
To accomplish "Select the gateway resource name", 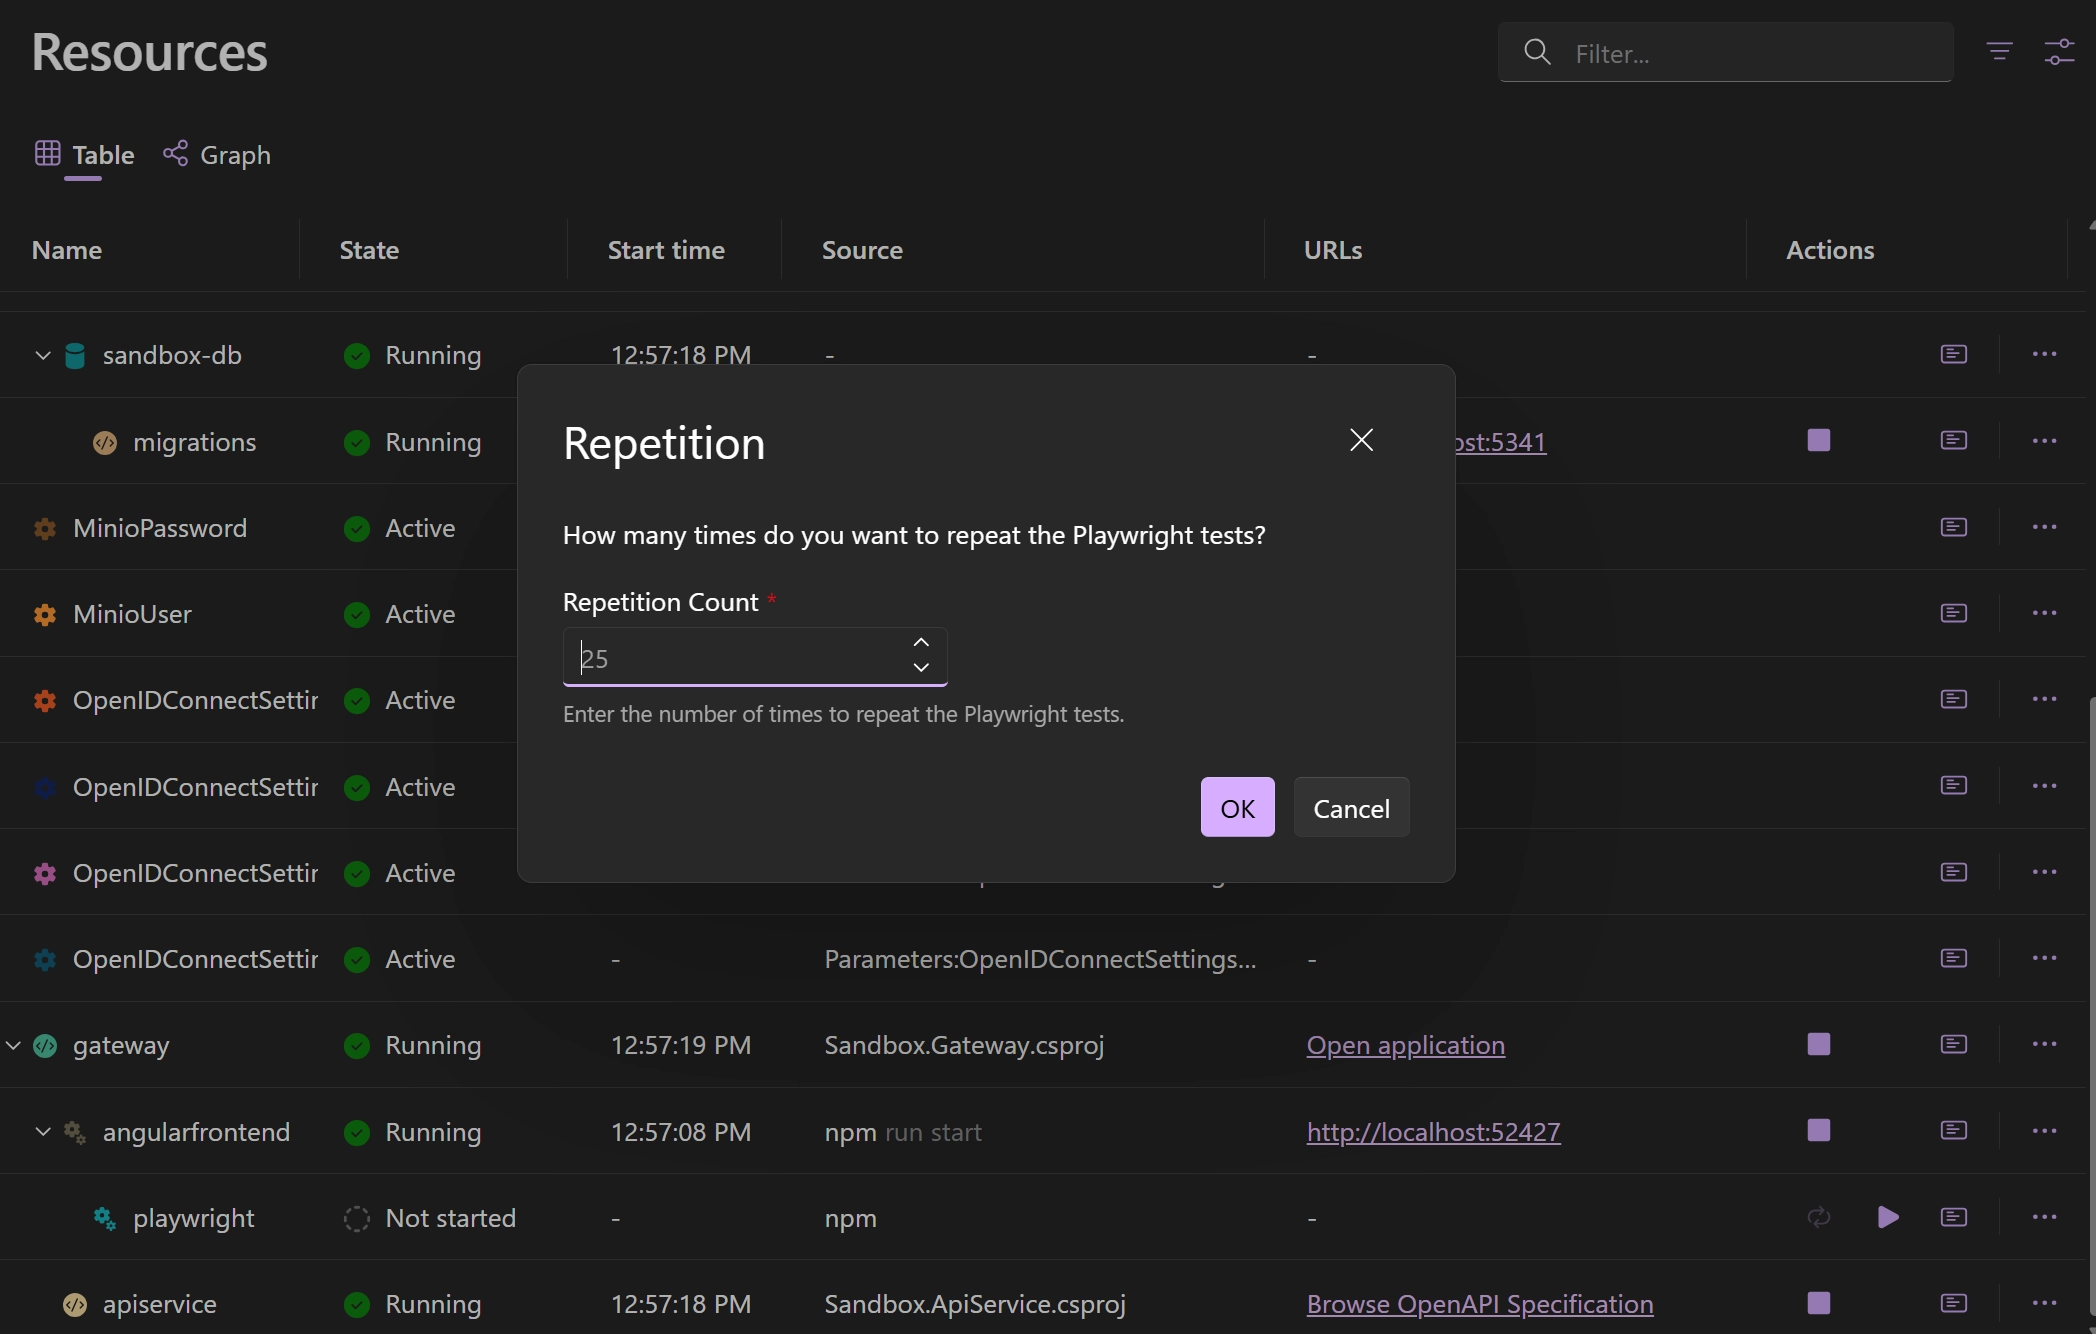I will coord(121,1045).
